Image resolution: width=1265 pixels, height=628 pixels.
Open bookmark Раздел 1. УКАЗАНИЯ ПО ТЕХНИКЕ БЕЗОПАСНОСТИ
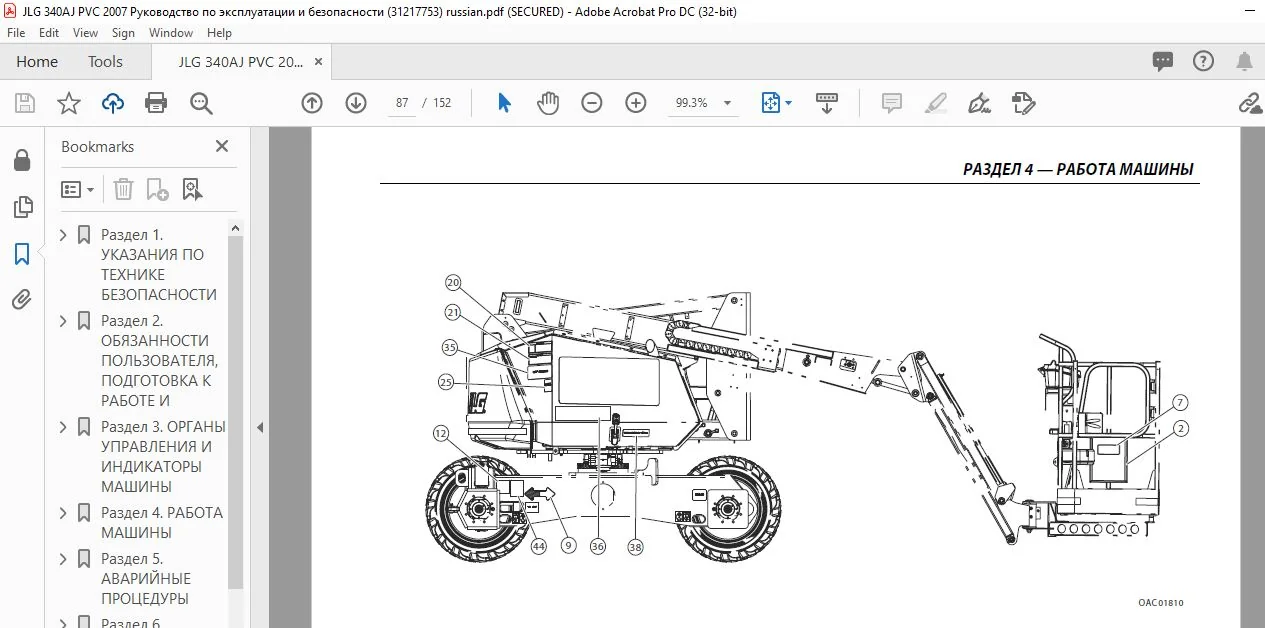coord(159,265)
